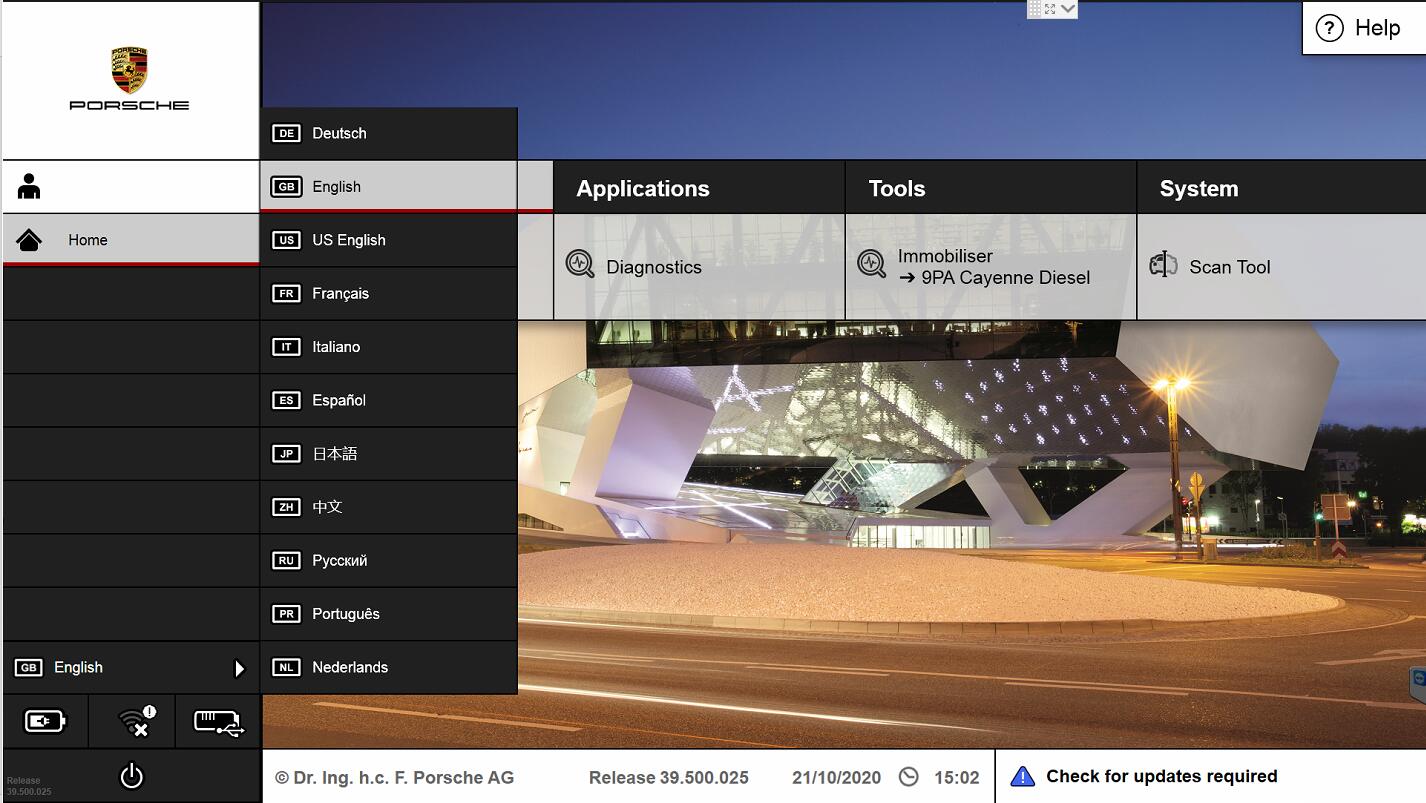This screenshot has height=803, width=1426.
Task: Open Immobiliser 9PA Cayenne Diesel tool
Action: [991, 267]
